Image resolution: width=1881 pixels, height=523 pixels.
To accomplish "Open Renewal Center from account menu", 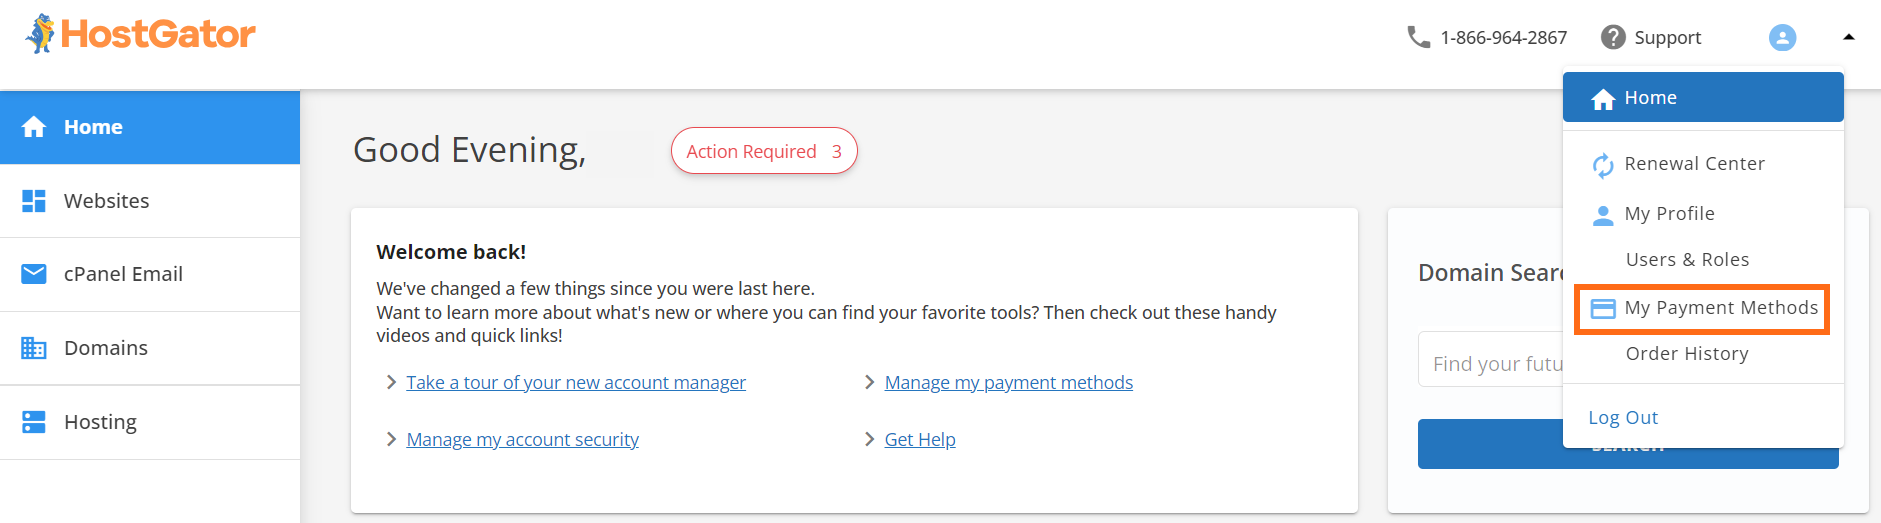I will [1693, 164].
